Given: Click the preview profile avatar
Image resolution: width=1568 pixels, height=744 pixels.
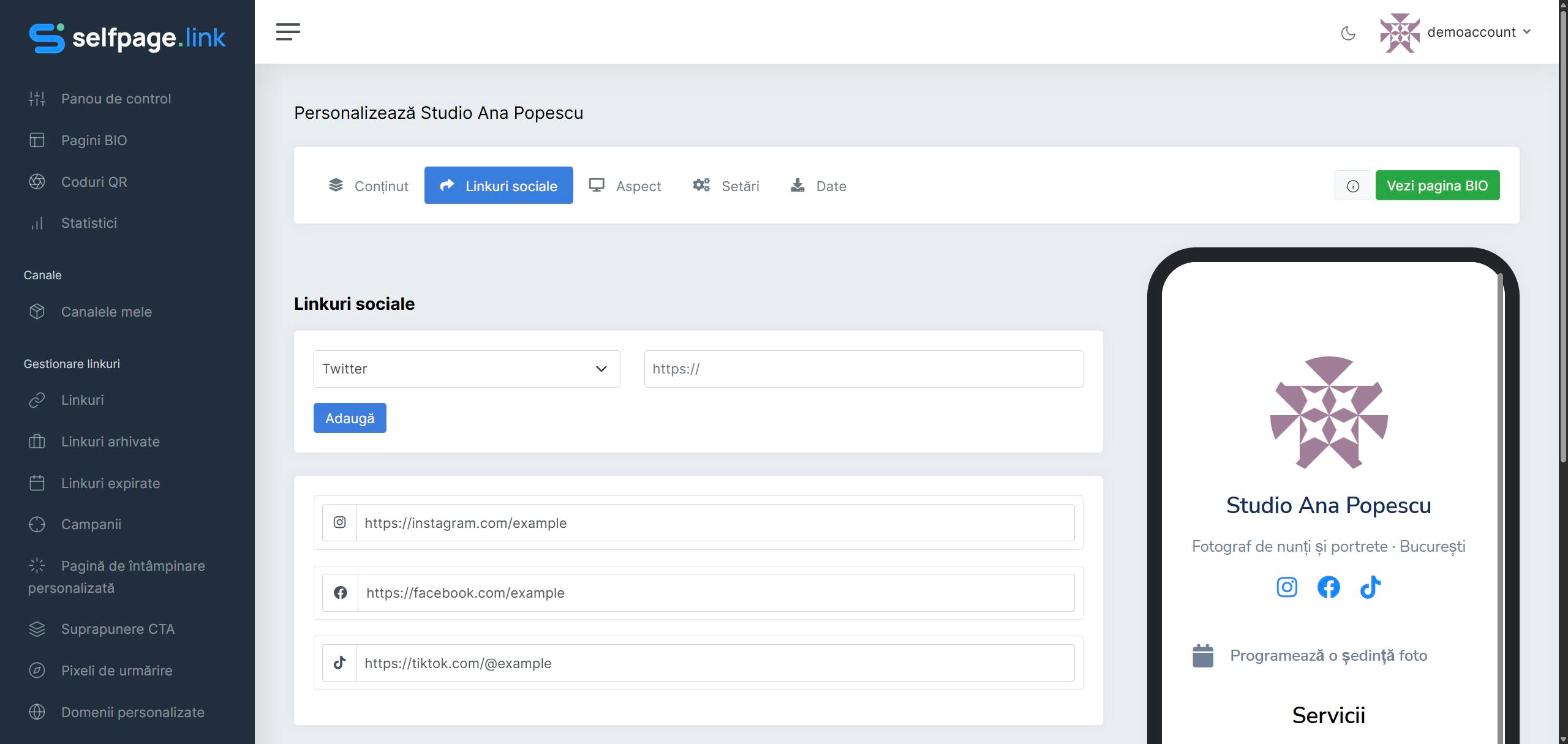Looking at the screenshot, I should (1329, 412).
